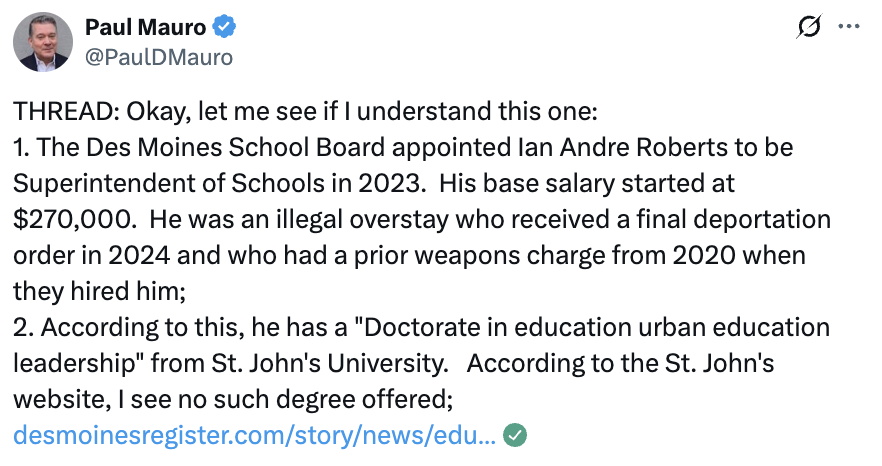Open Paul Mauro's profile picture
This screenshot has width=882, height=466.
coord(41,44)
